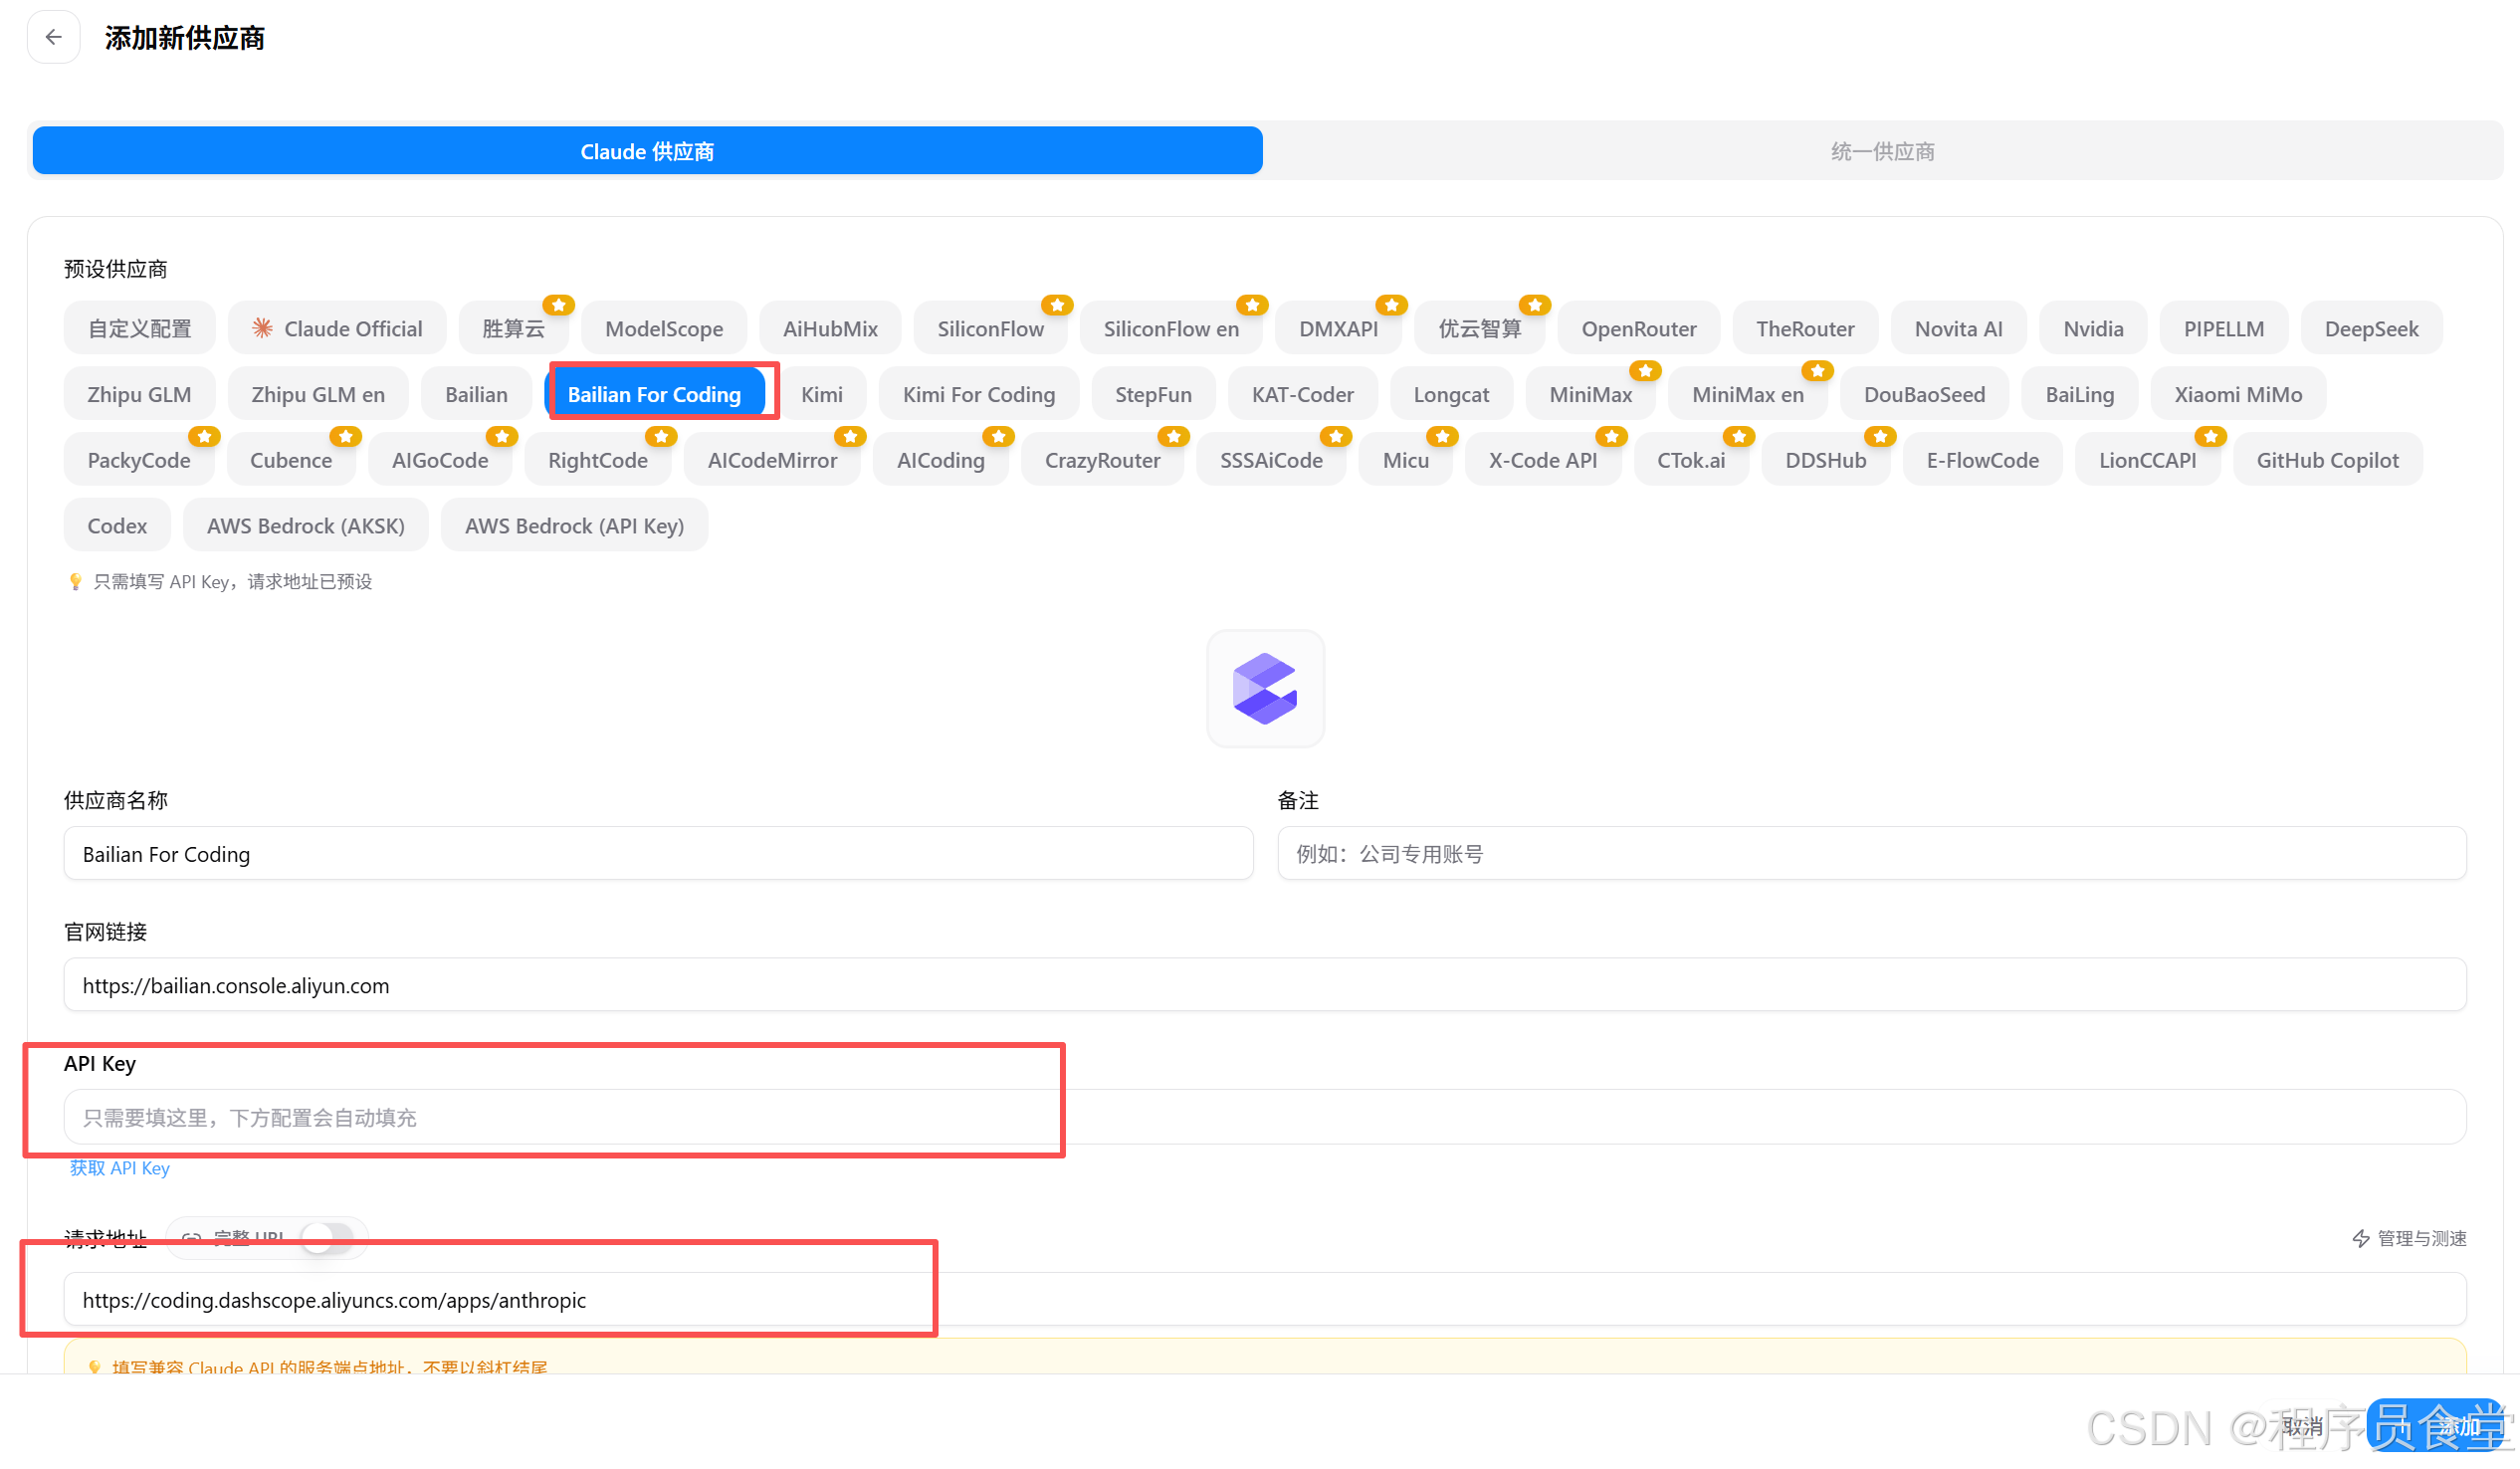Viewport: 2520px width, 1469px height.
Task: Switch to the 统一供应商 tab
Action: tap(1882, 151)
